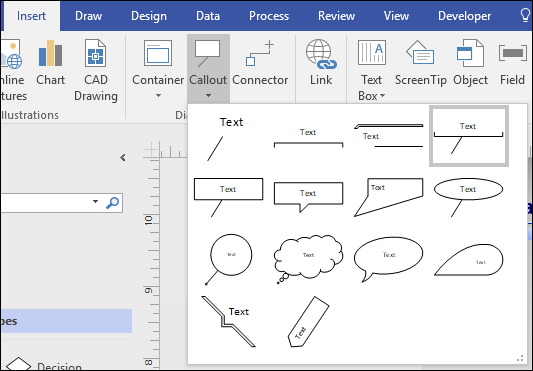Screen dimensions: 533x371
Task: Click the Connector tool icon
Action: tap(260, 53)
